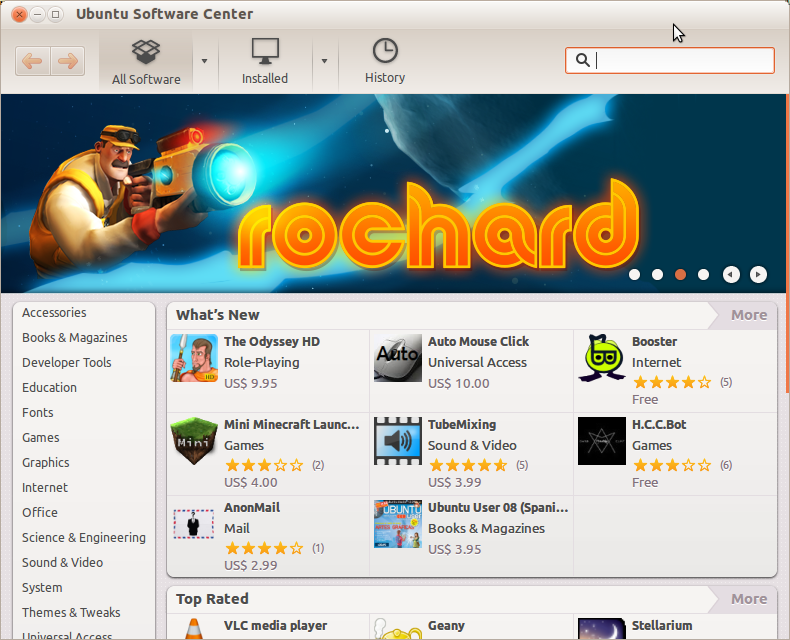This screenshot has width=790, height=640.
Task: Click the forward navigation arrow
Action: (x=67, y=61)
